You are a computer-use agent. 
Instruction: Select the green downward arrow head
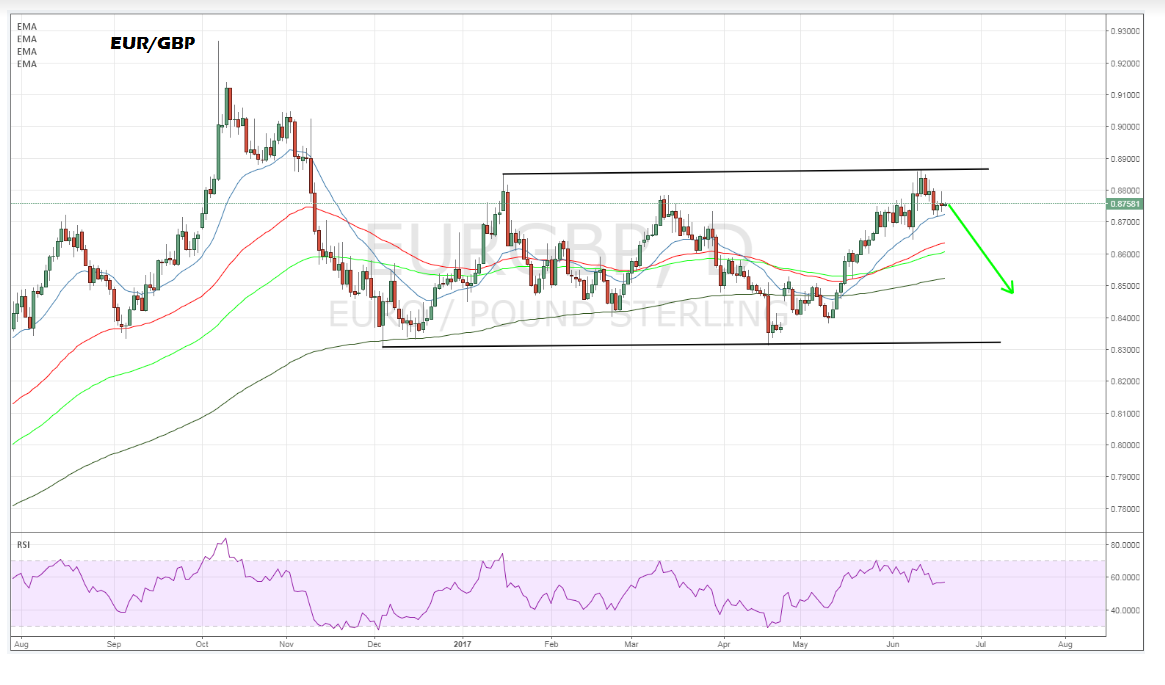coord(1010,288)
